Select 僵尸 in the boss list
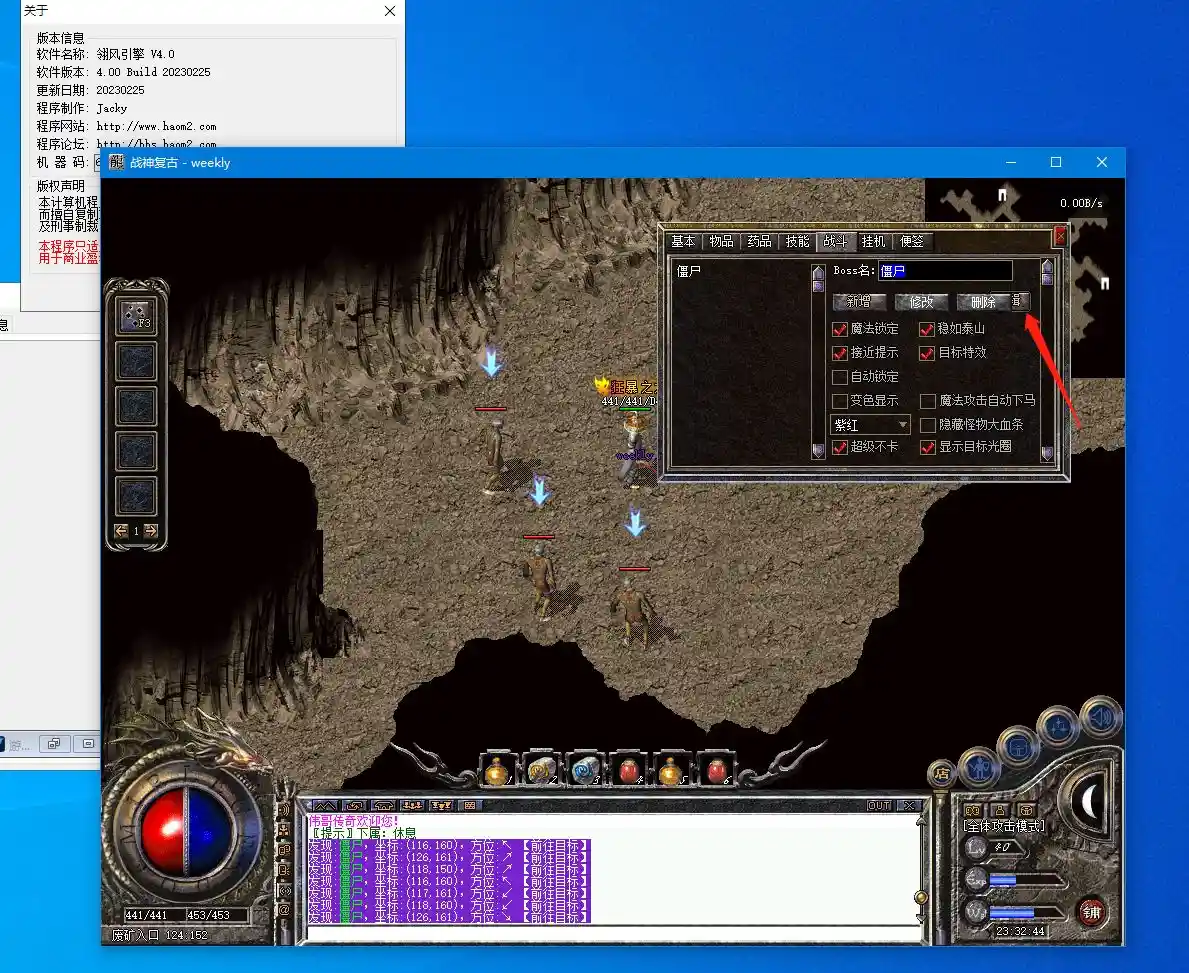This screenshot has width=1189, height=973. point(689,271)
